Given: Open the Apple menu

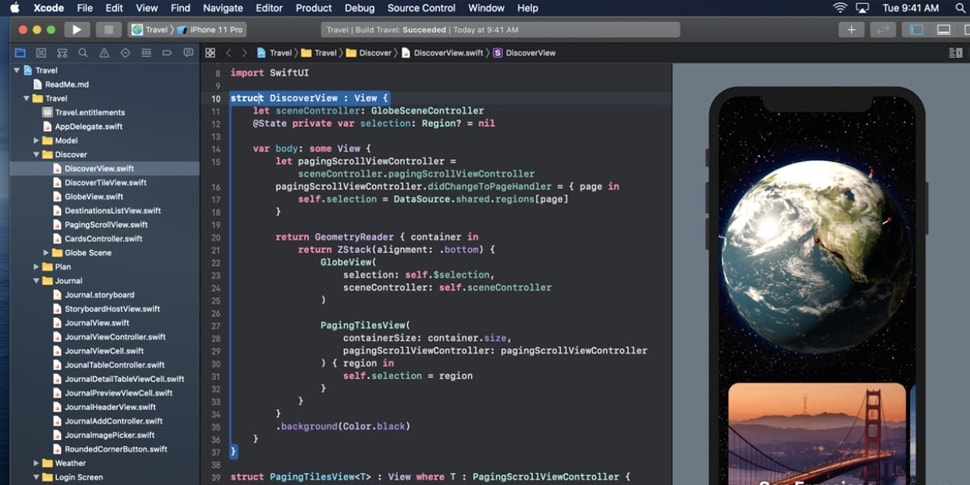Looking at the screenshot, I should (15, 8).
